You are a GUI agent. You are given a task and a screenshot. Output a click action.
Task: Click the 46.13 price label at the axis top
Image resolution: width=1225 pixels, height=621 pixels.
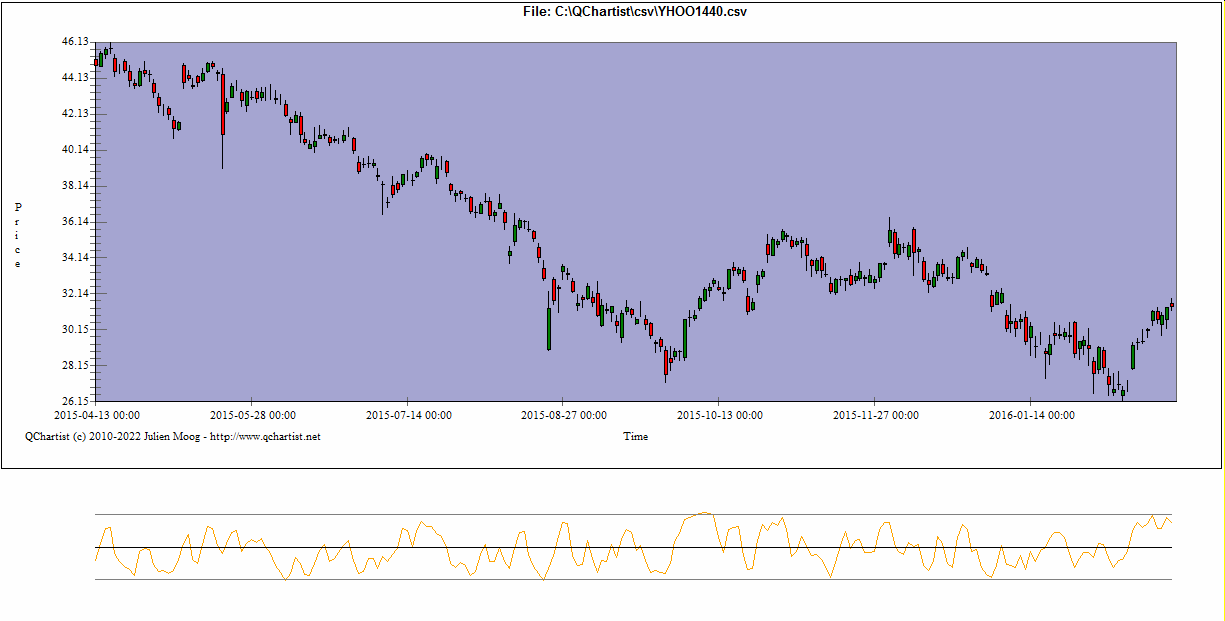75,42
